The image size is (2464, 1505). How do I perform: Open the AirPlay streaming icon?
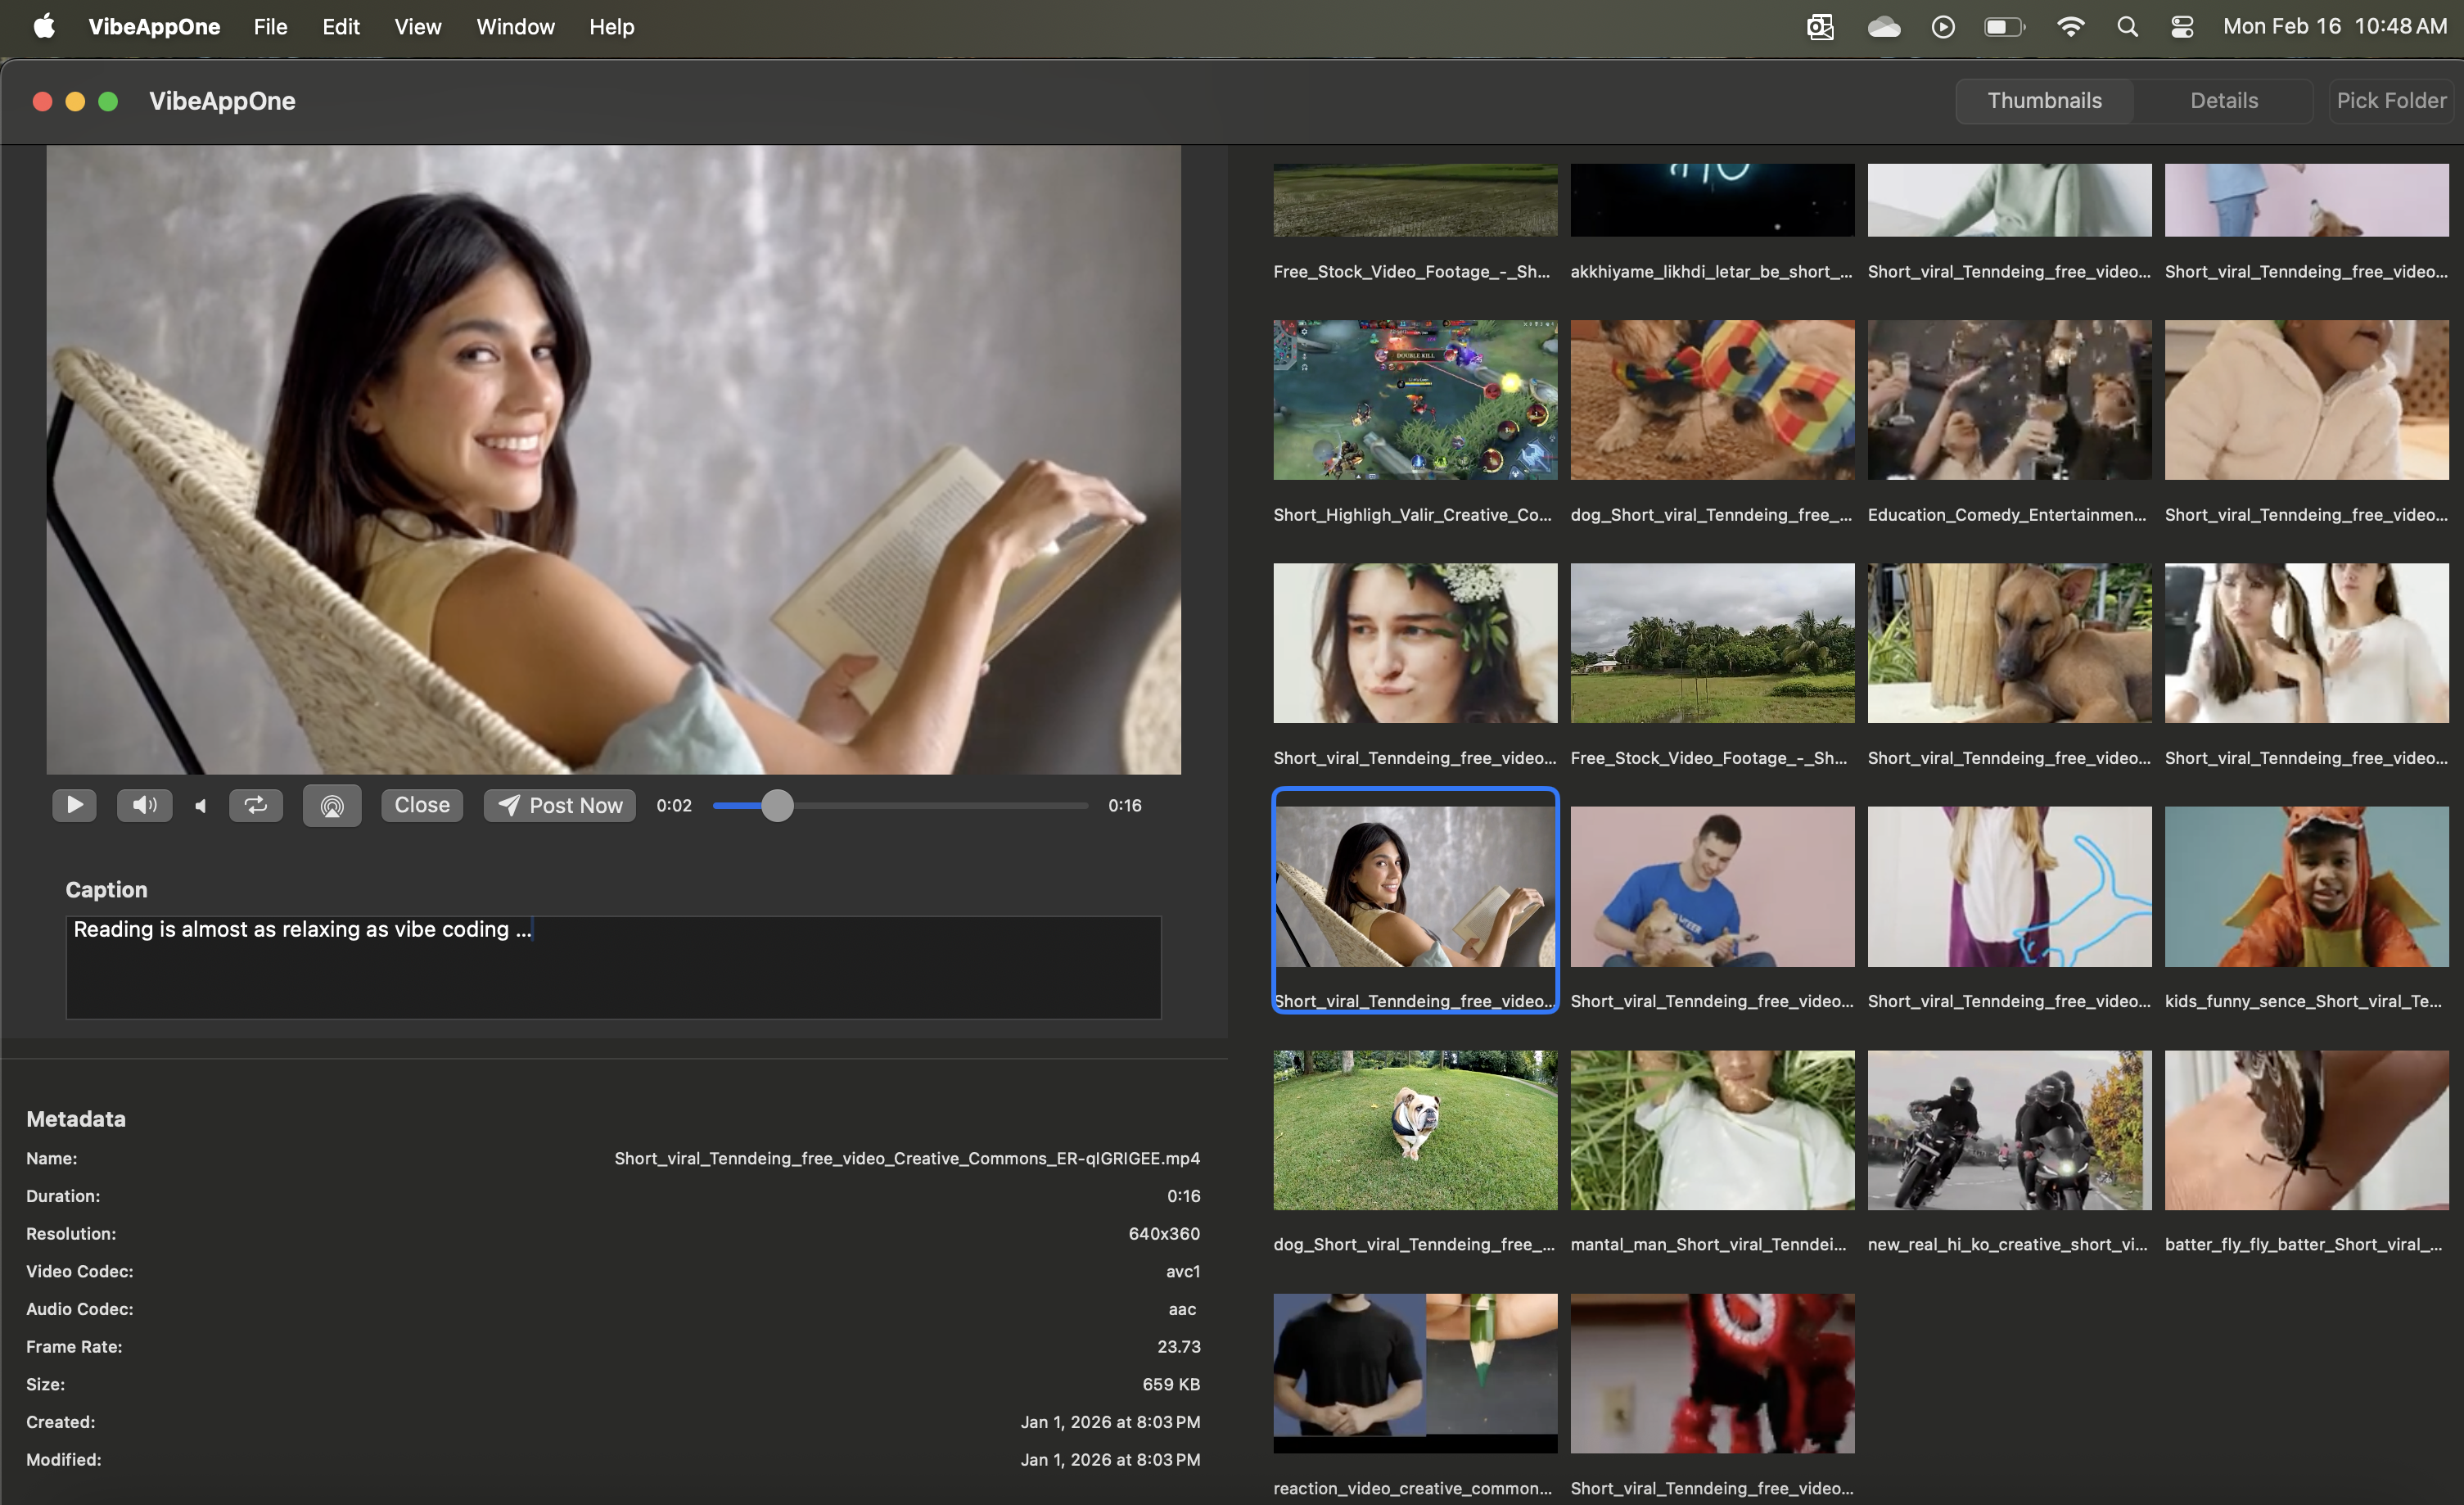pos(332,805)
